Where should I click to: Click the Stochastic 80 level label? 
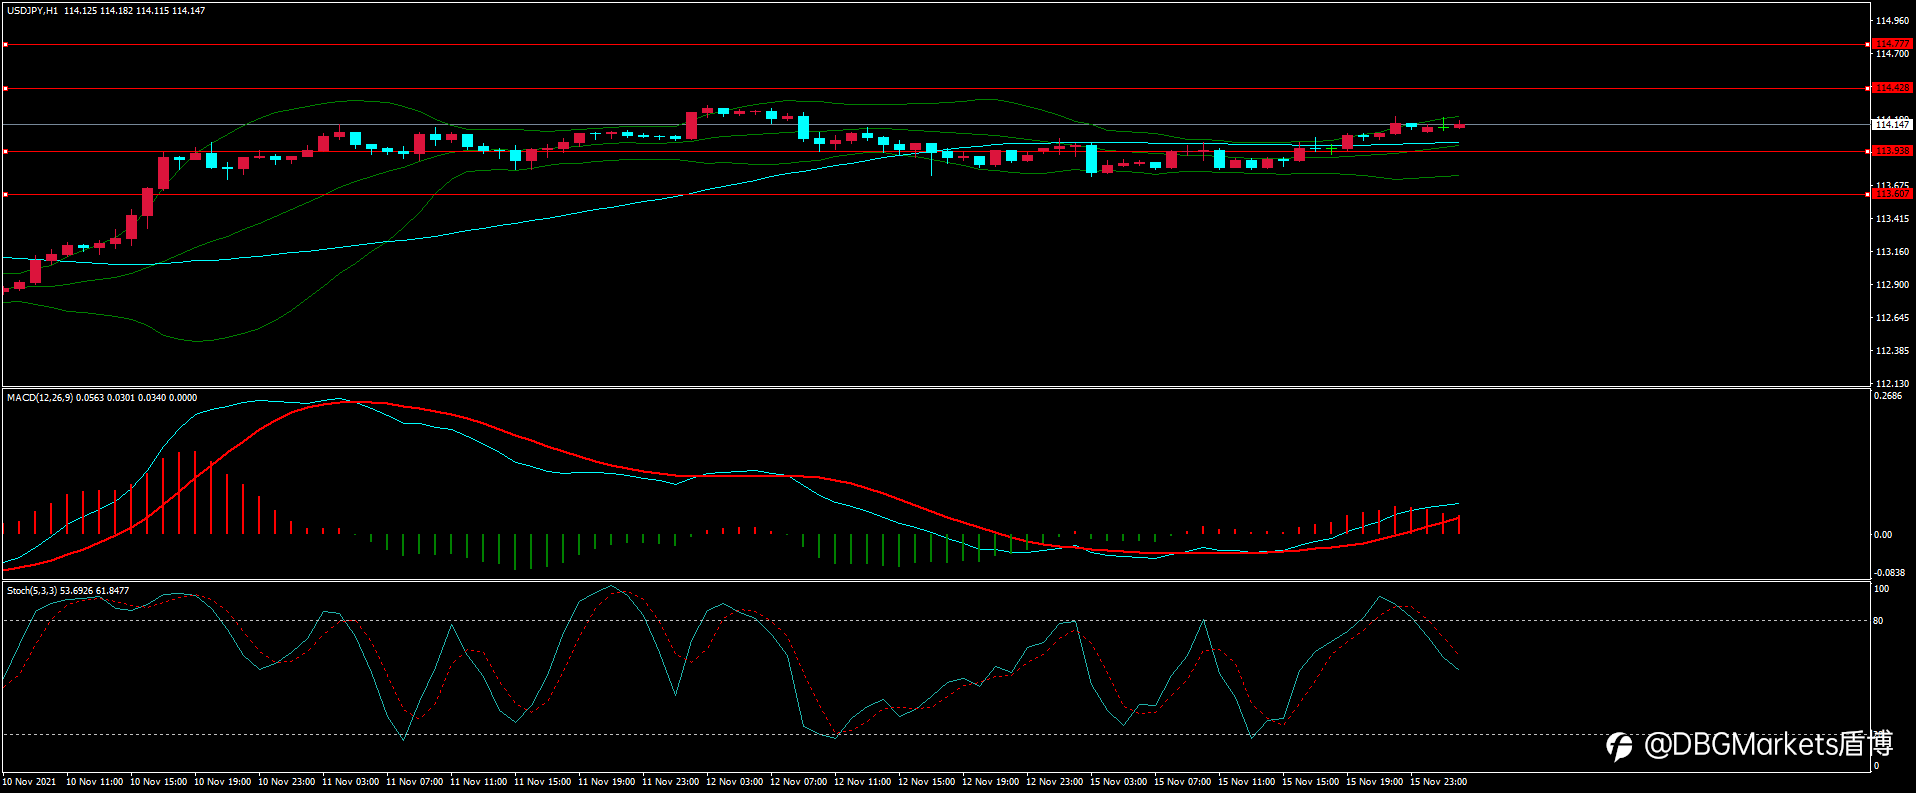[1878, 621]
